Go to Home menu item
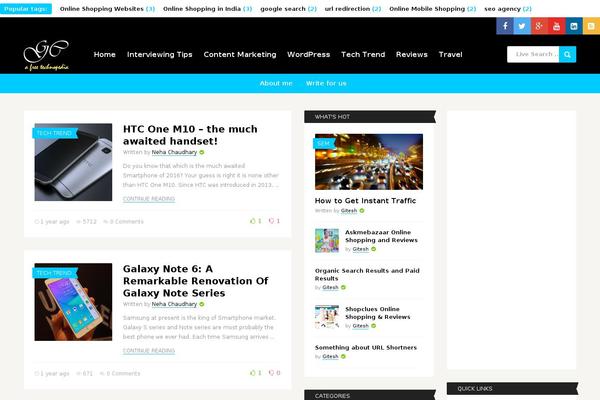600x400 pixels. pos(104,54)
